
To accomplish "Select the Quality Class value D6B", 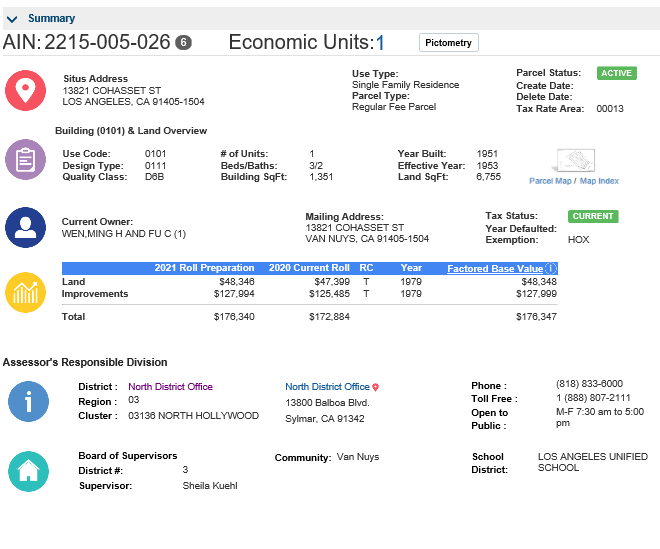I will point(154,177).
